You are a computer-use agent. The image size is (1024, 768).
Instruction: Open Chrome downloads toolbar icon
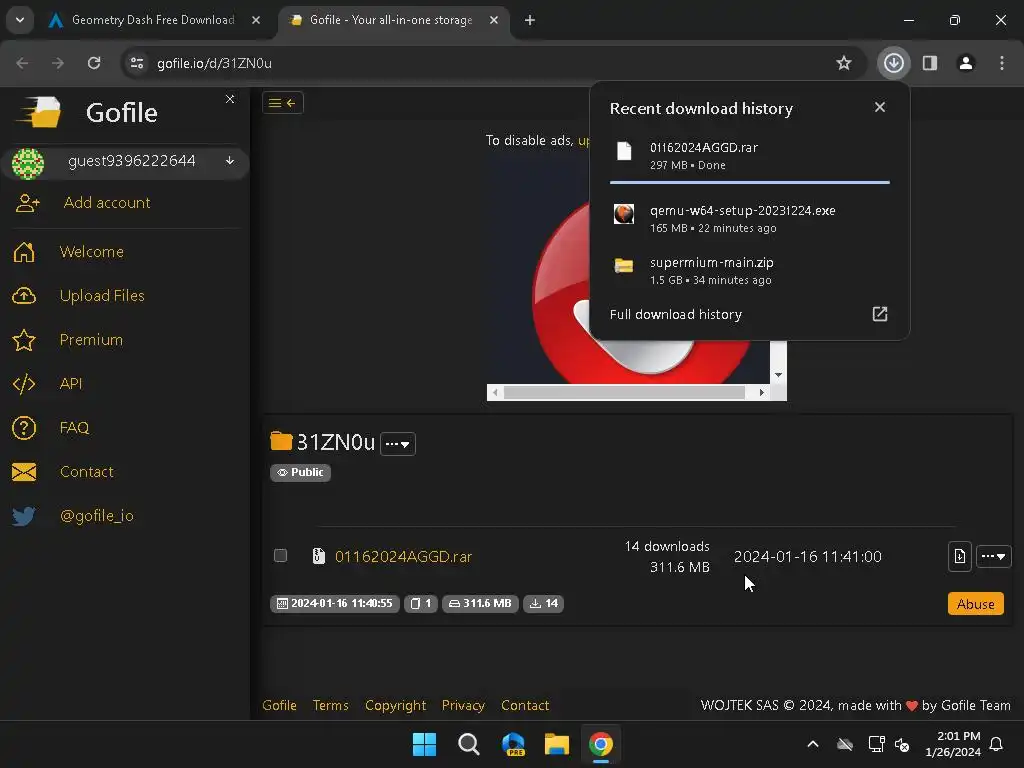893,63
